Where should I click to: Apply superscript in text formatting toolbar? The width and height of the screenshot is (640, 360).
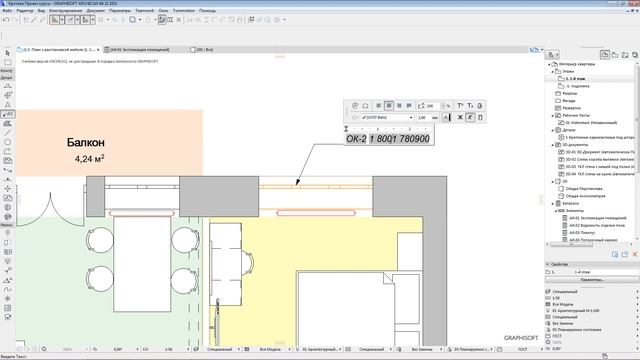(460, 106)
